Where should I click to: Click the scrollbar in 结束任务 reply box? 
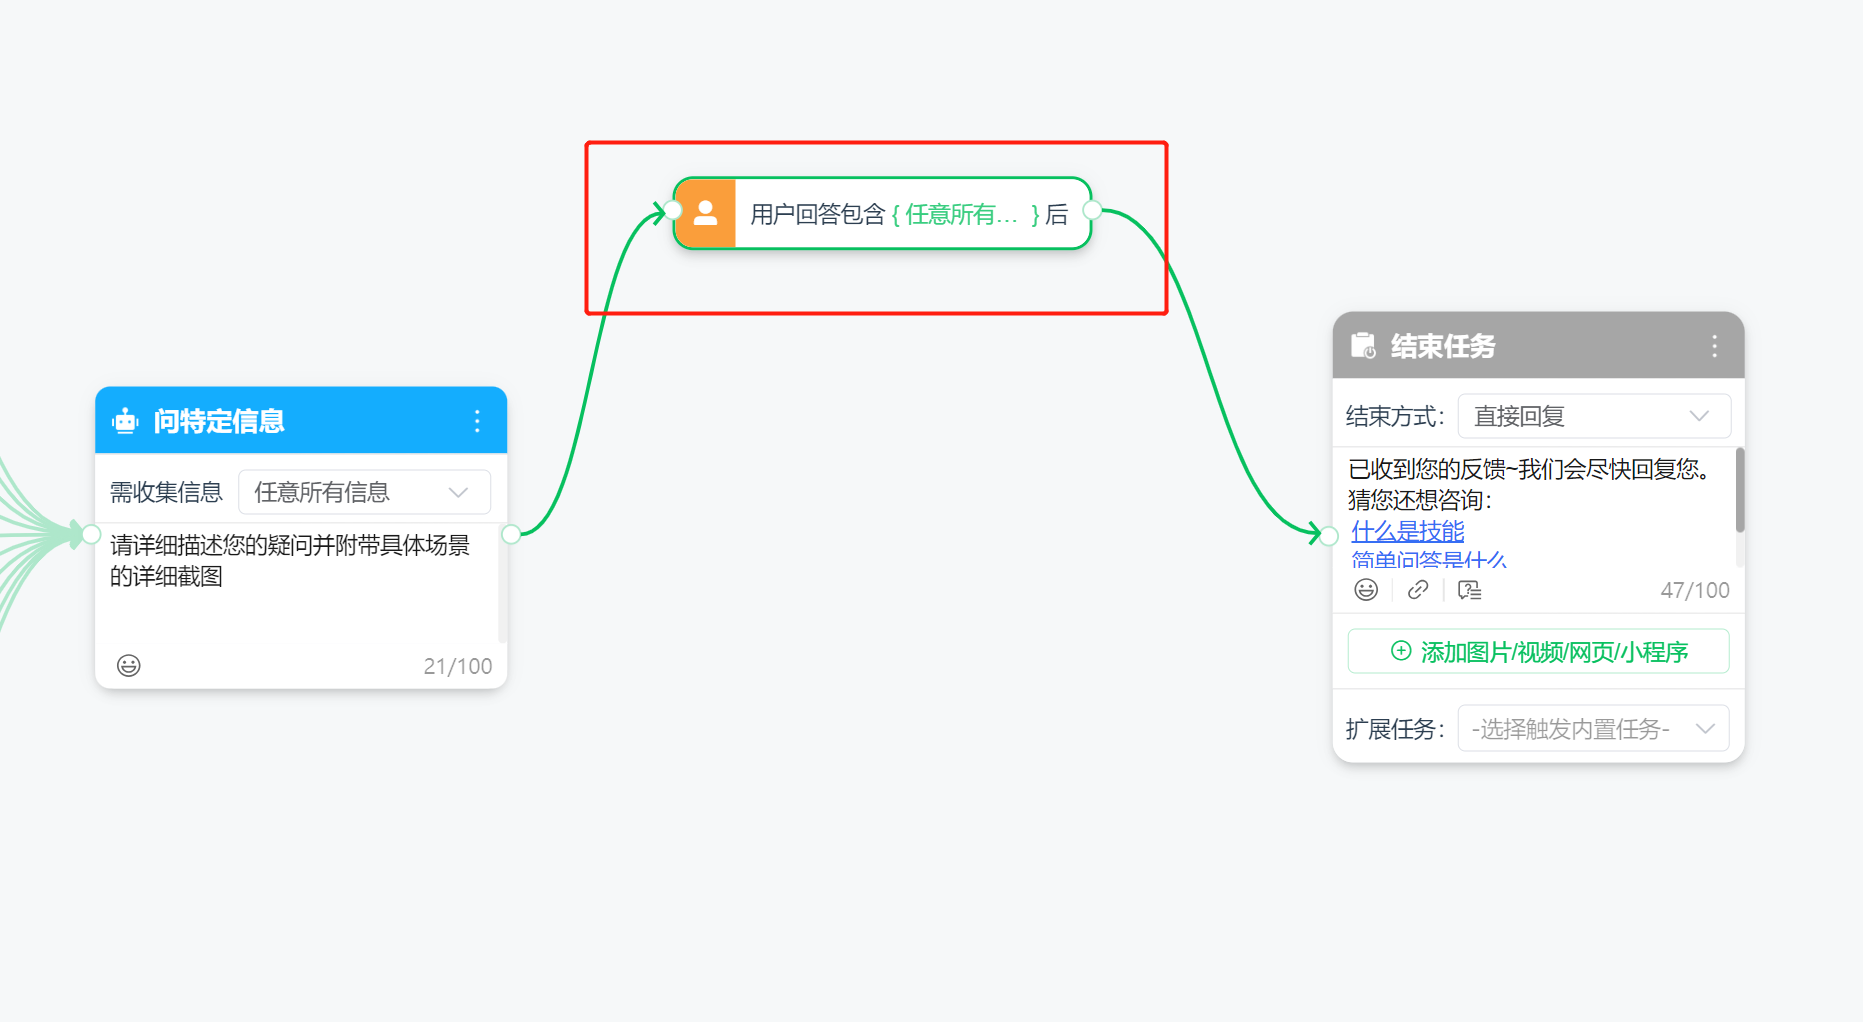[x=1740, y=490]
